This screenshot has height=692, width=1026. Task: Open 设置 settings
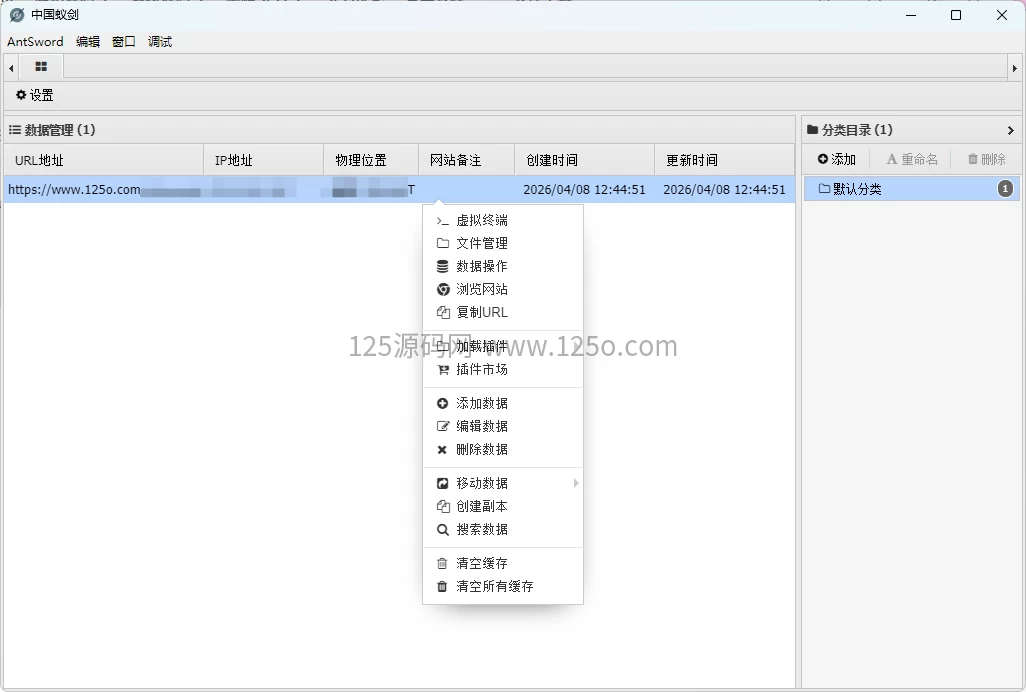[x=35, y=95]
